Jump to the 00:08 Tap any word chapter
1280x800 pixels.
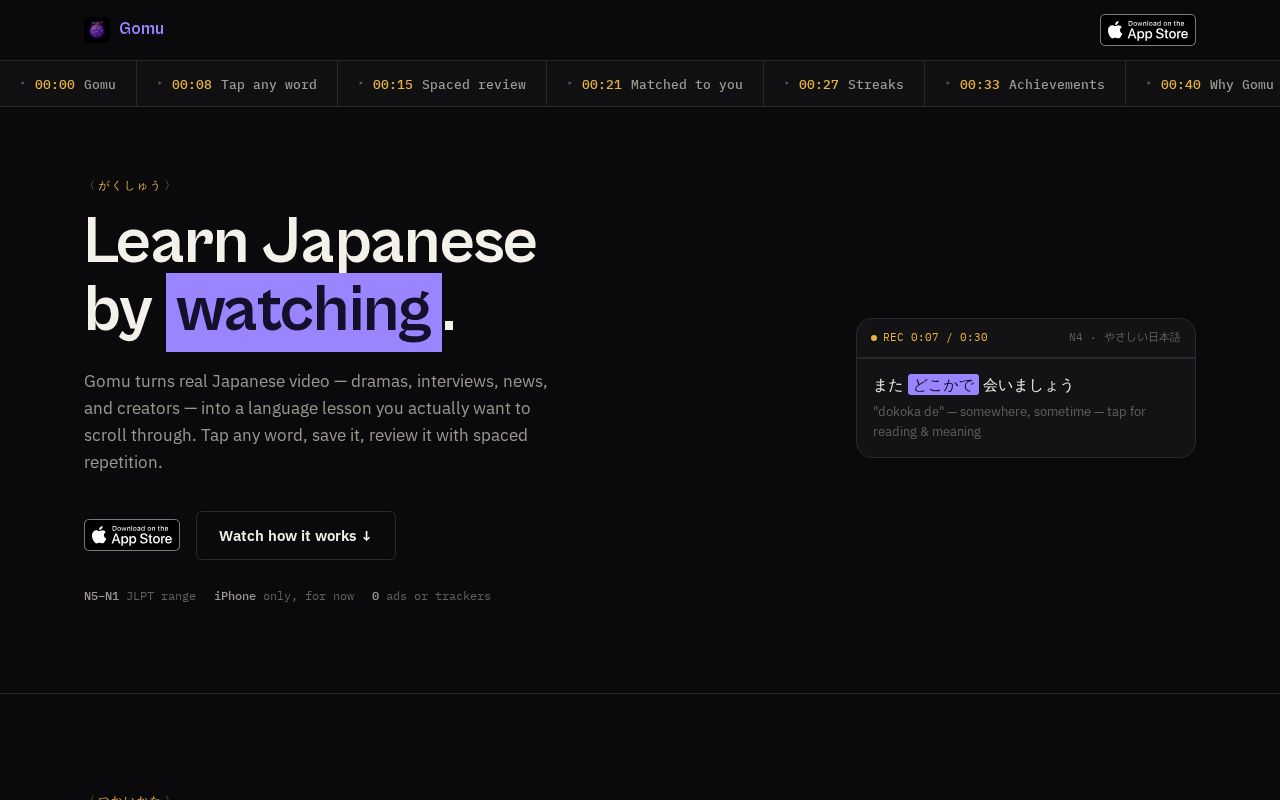(x=237, y=84)
